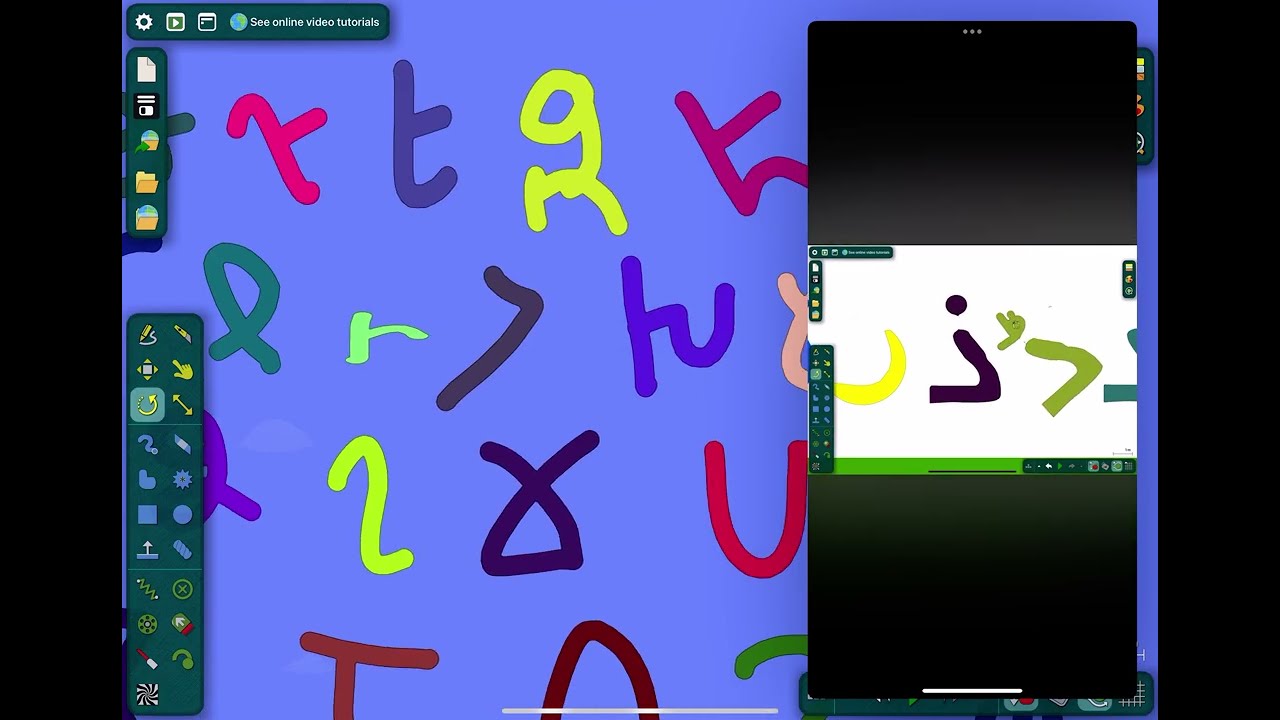Select the blue brush stroke tool
This screenshot has height=720, width=1280.
pyautogui.click(x=147, y=444)
